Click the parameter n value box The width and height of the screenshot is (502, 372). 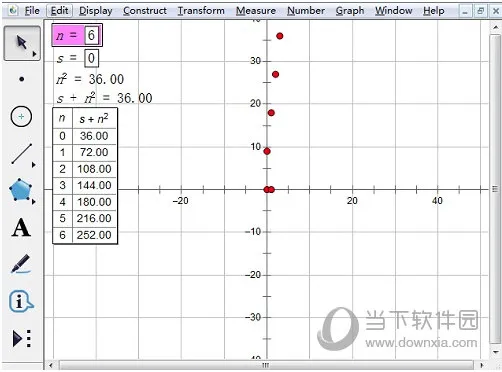point(91,35)
